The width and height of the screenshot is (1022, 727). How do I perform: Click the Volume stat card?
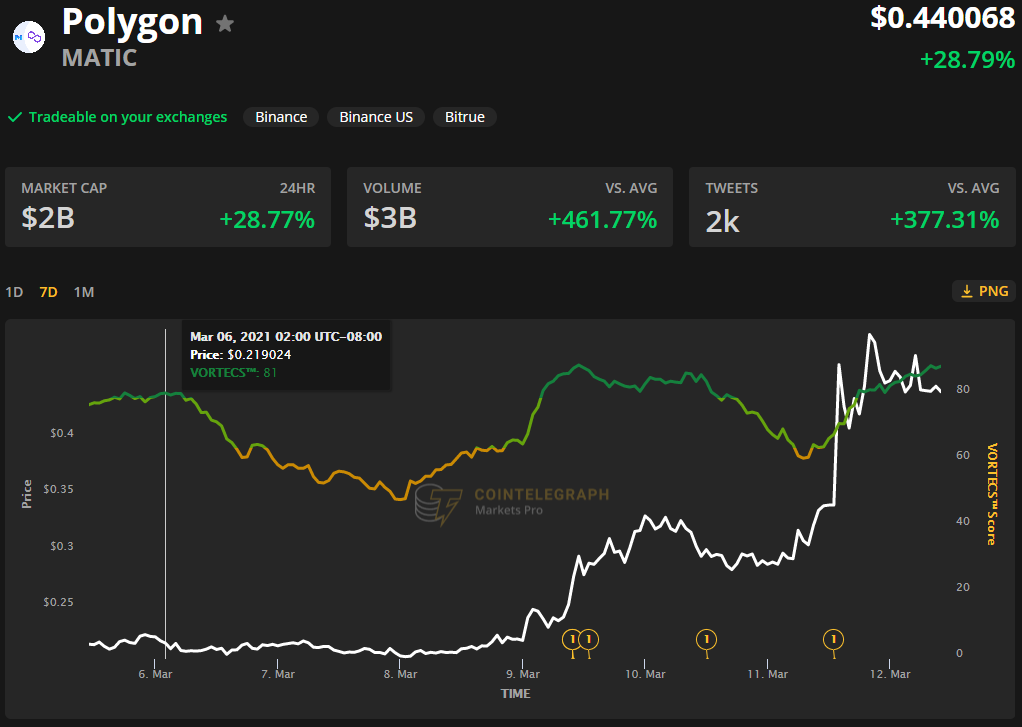[510, 206]
